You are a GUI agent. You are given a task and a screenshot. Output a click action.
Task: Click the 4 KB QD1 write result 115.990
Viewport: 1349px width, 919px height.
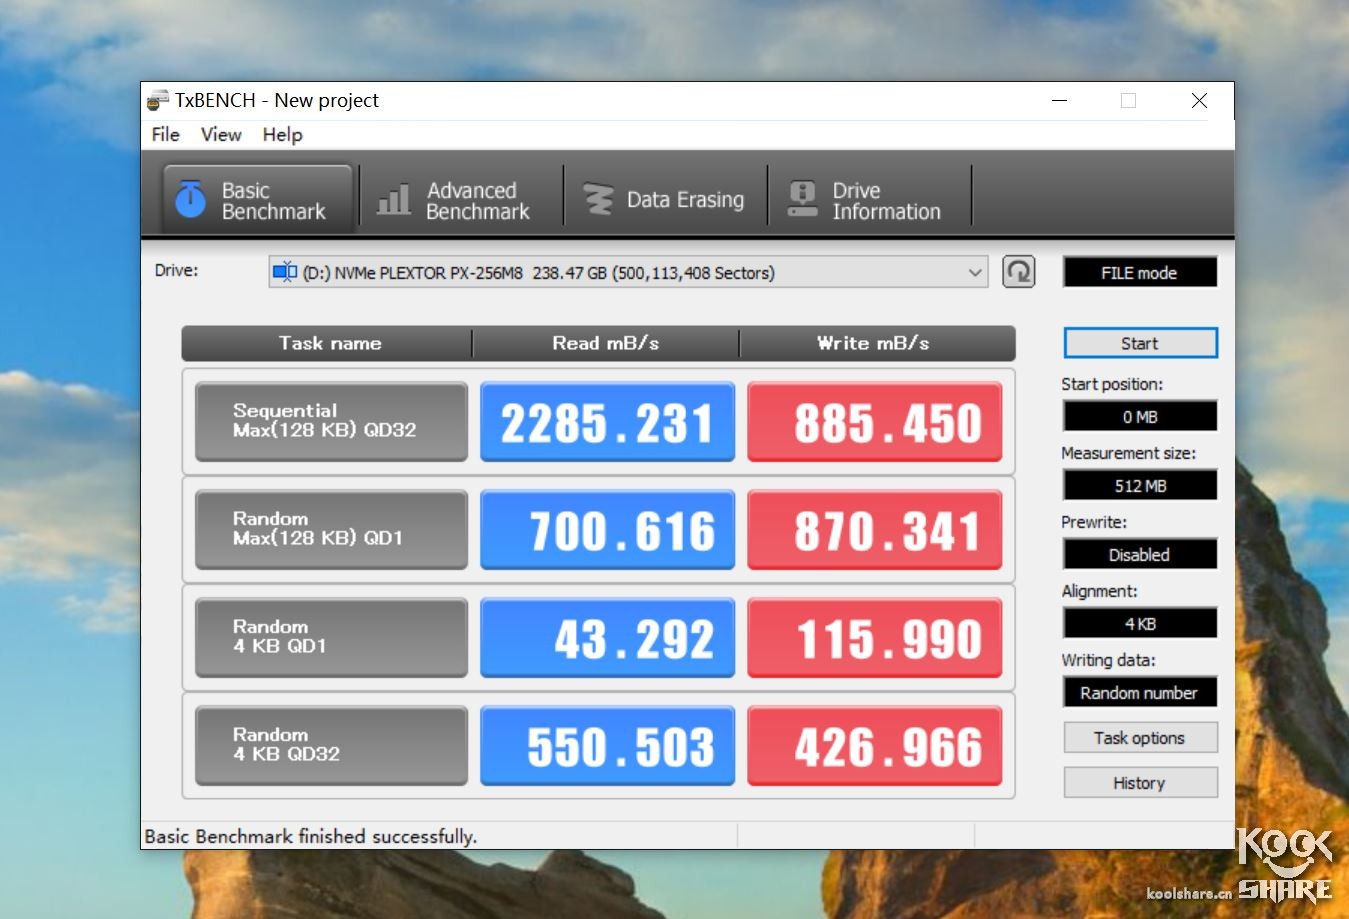coord(875,637)
